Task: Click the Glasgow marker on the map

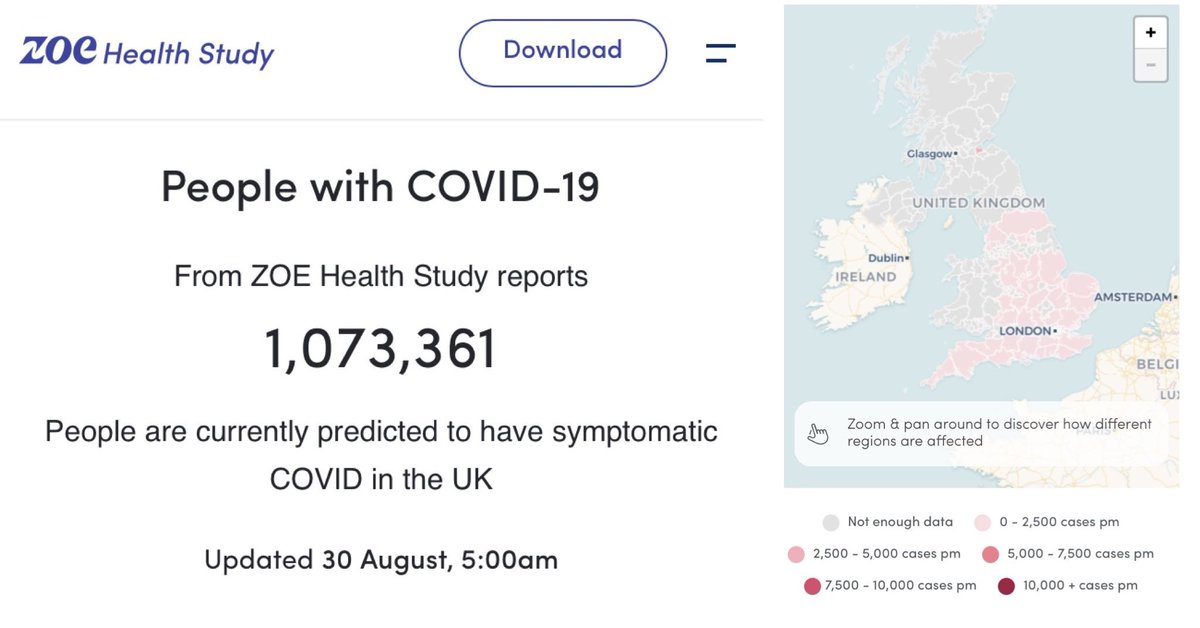Action: [x=955, y=154]
